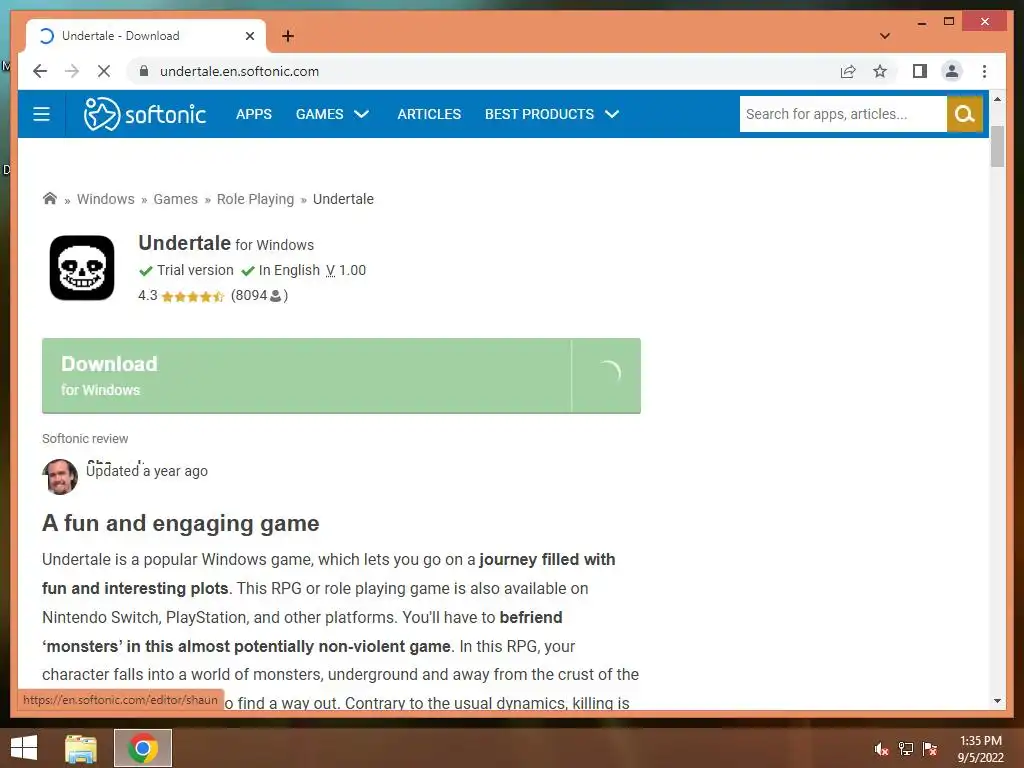Share this page via the share icon
This screenshot has width=1024, height=768.
point(848,71)
